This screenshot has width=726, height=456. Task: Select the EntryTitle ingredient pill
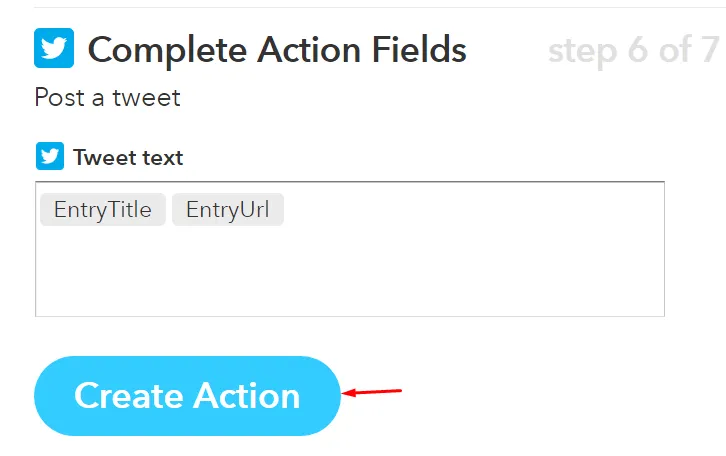coord(103,209)
